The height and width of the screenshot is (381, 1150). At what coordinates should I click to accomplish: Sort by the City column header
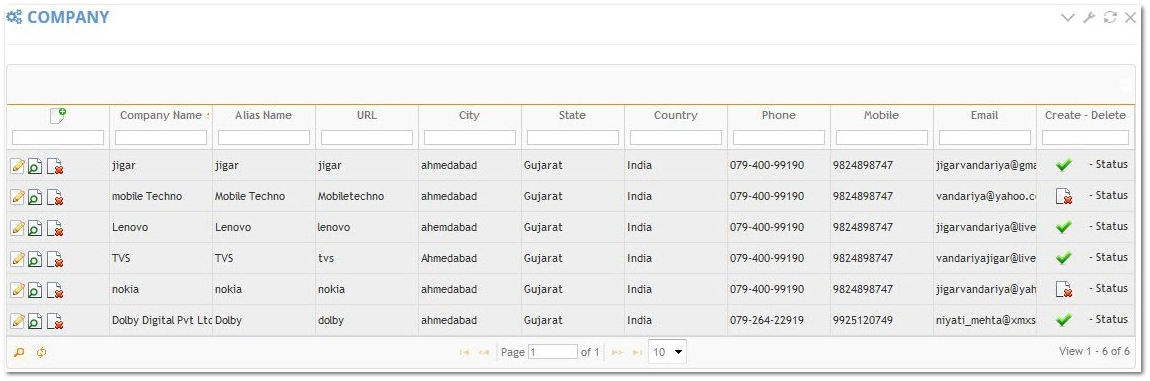click(469, 115)
